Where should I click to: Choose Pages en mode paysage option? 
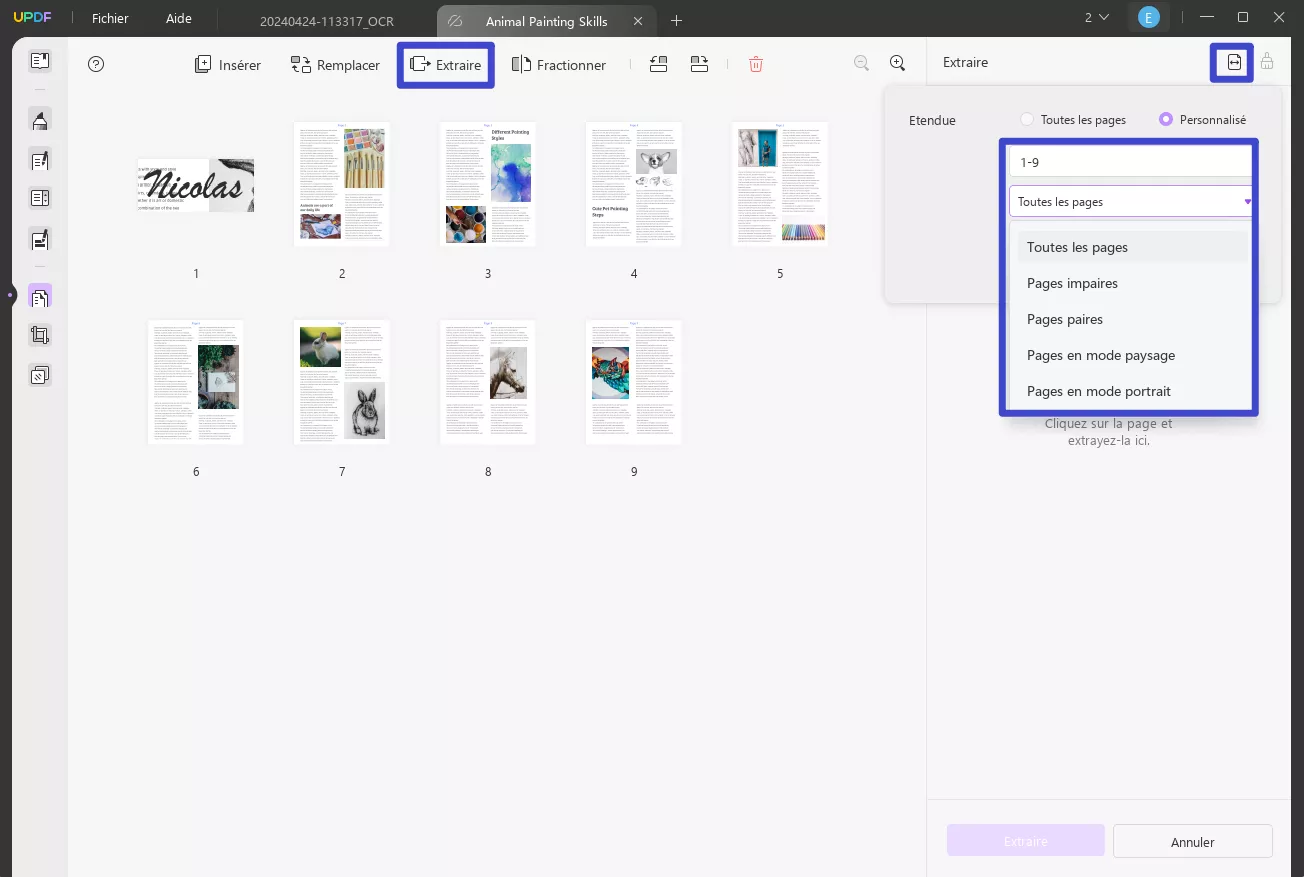click(x=1132, y=355)
